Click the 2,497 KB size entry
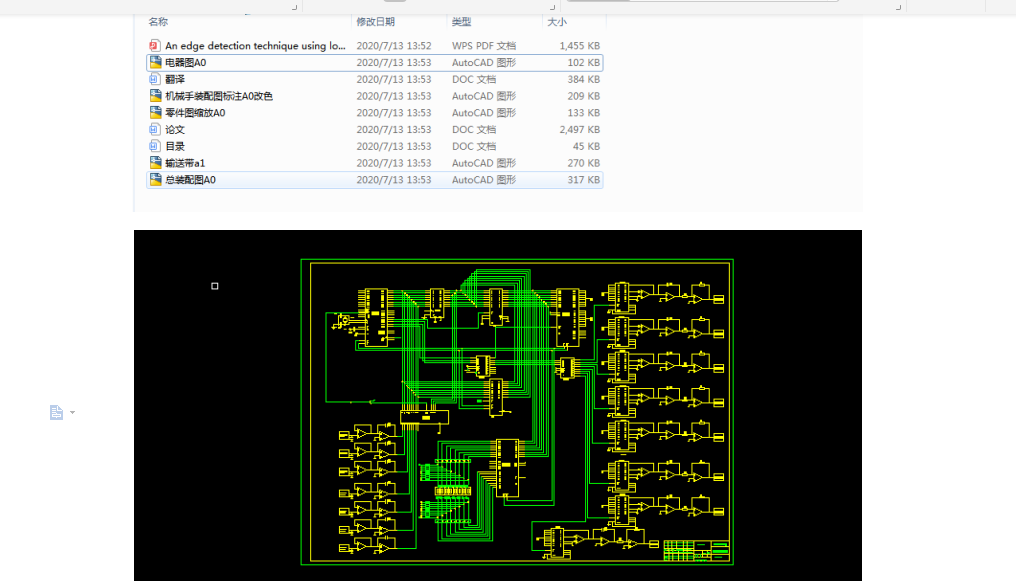The image size is (1016, 581). tap(579, 129)
